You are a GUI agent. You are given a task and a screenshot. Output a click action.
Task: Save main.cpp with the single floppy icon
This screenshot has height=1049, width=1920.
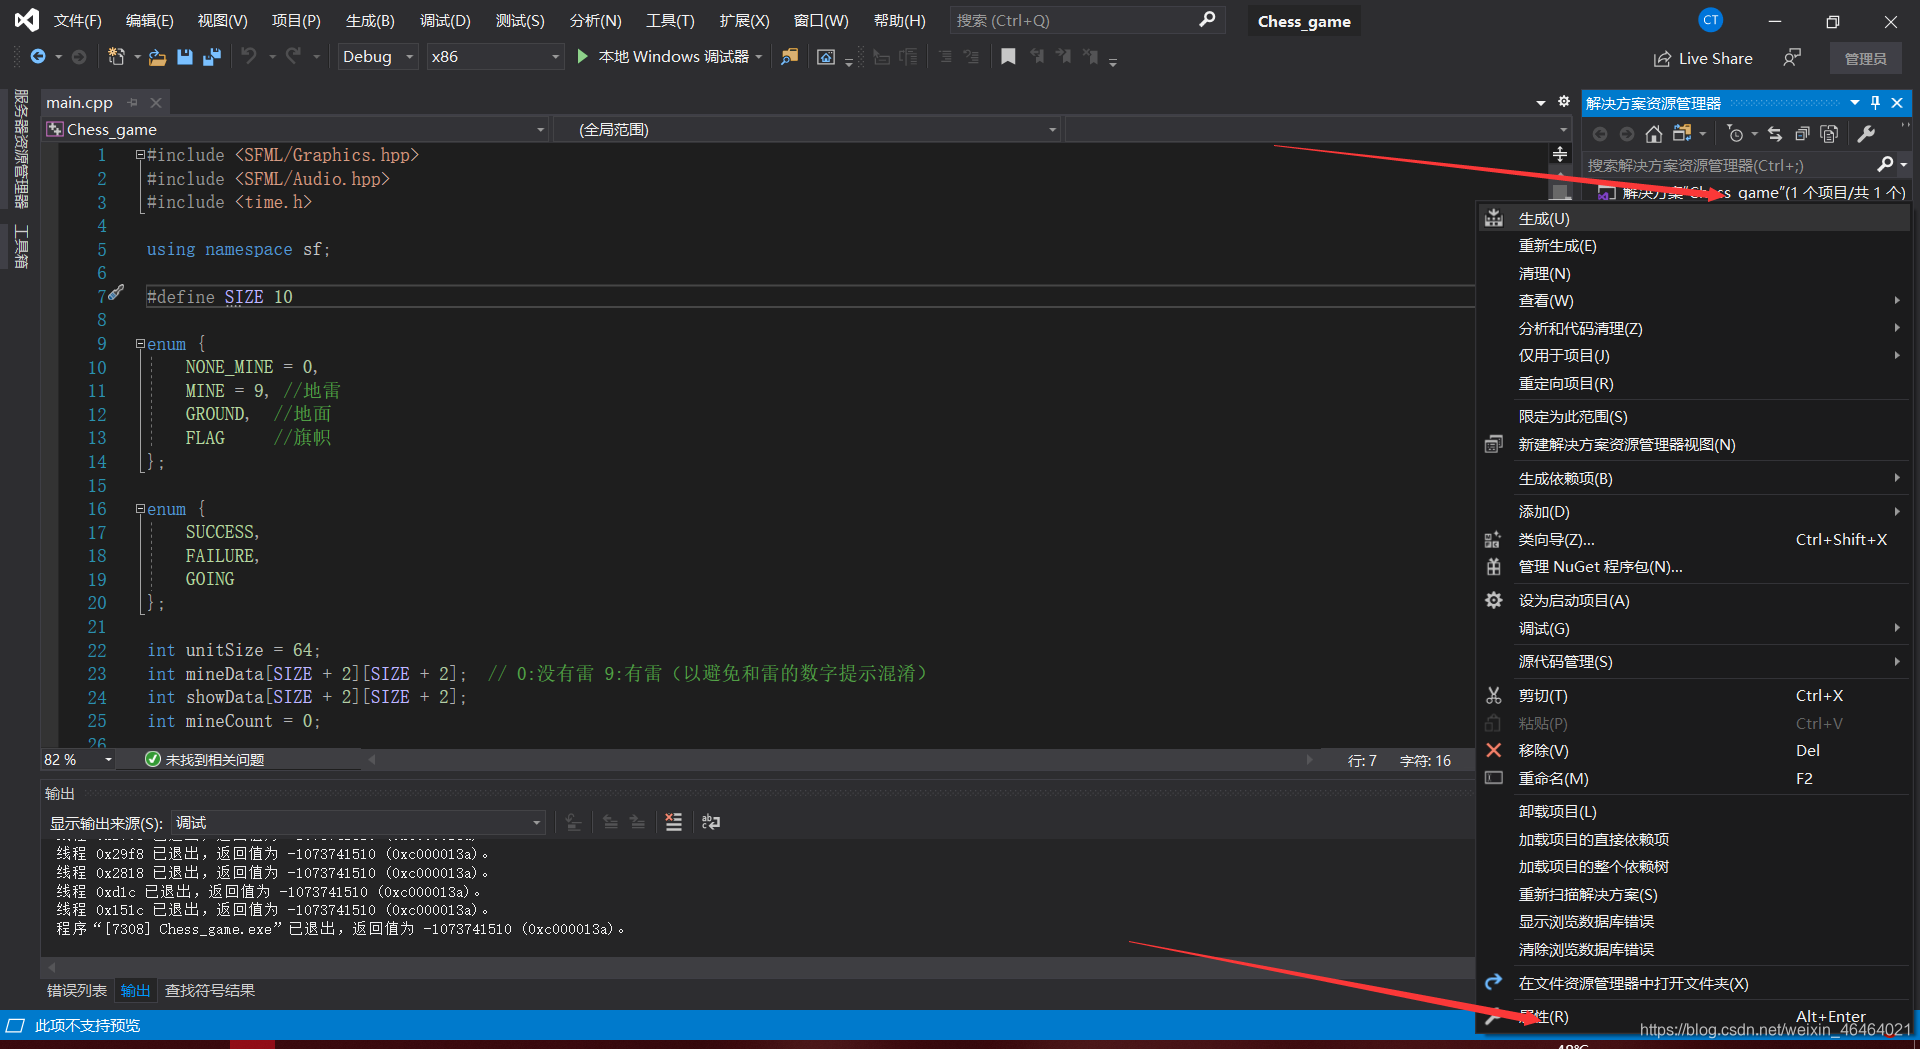click(185, 57)
